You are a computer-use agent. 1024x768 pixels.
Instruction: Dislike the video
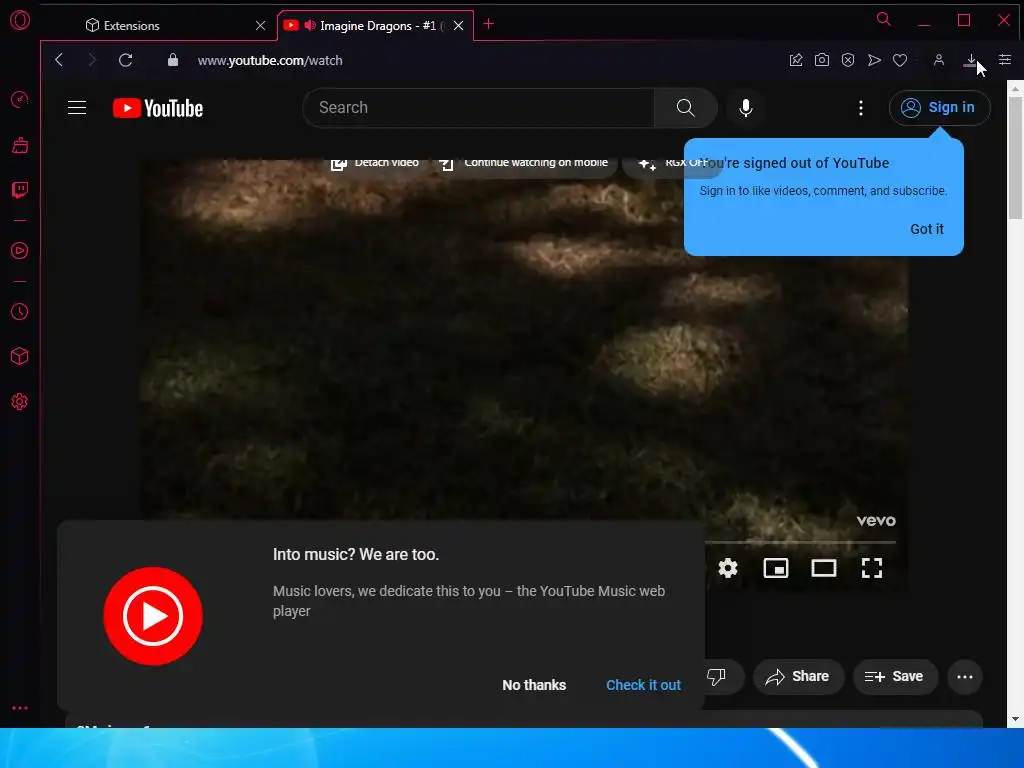(x=716, y=677)
